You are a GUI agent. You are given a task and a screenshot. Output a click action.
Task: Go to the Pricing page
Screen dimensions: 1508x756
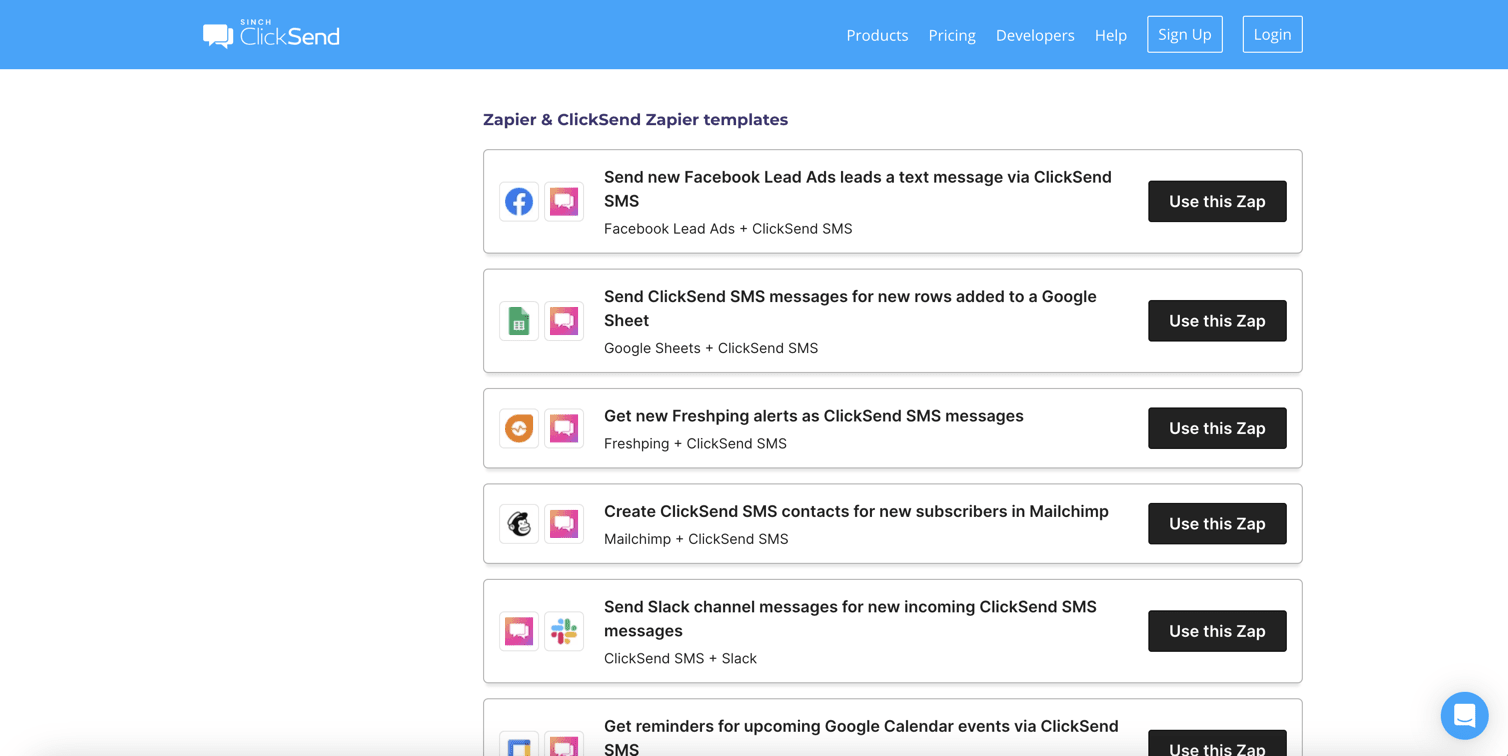point(952,35)
